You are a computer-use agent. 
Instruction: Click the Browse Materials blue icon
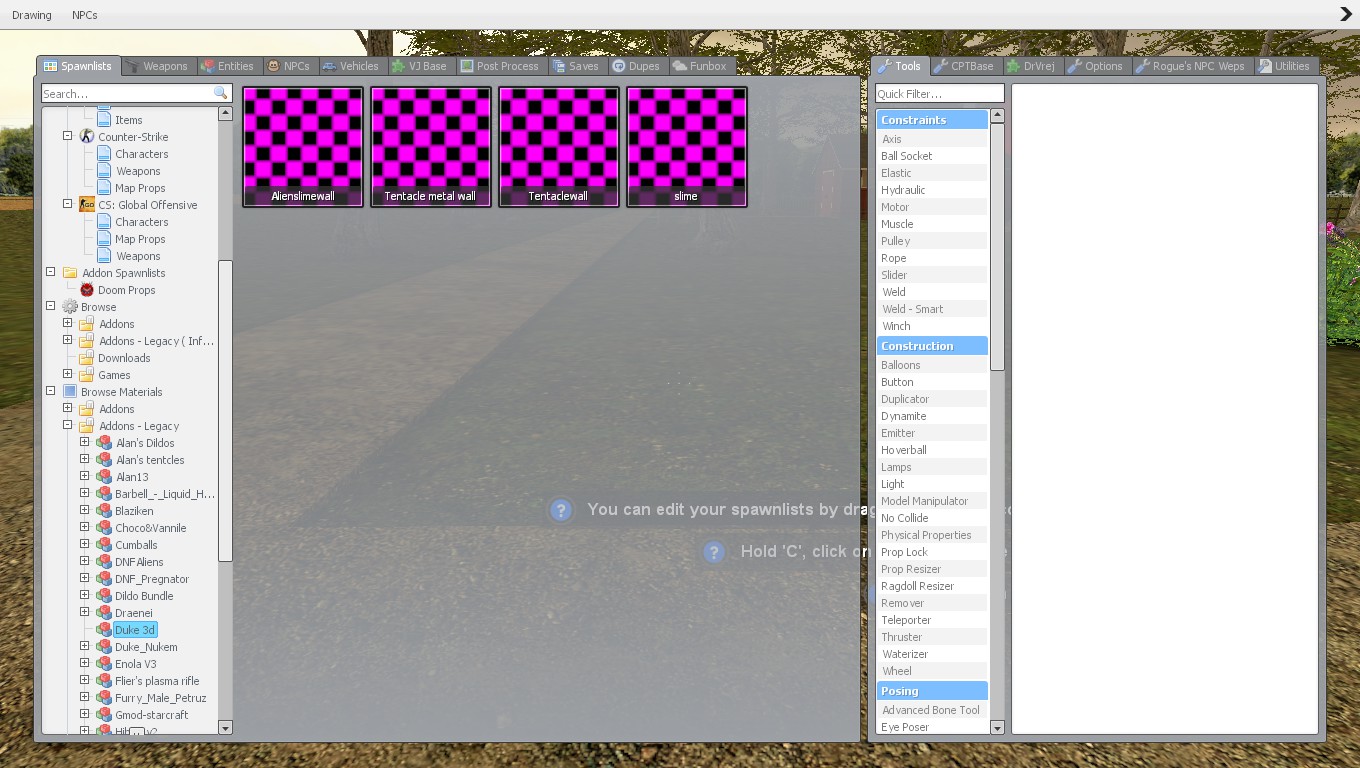pos(70,392)
